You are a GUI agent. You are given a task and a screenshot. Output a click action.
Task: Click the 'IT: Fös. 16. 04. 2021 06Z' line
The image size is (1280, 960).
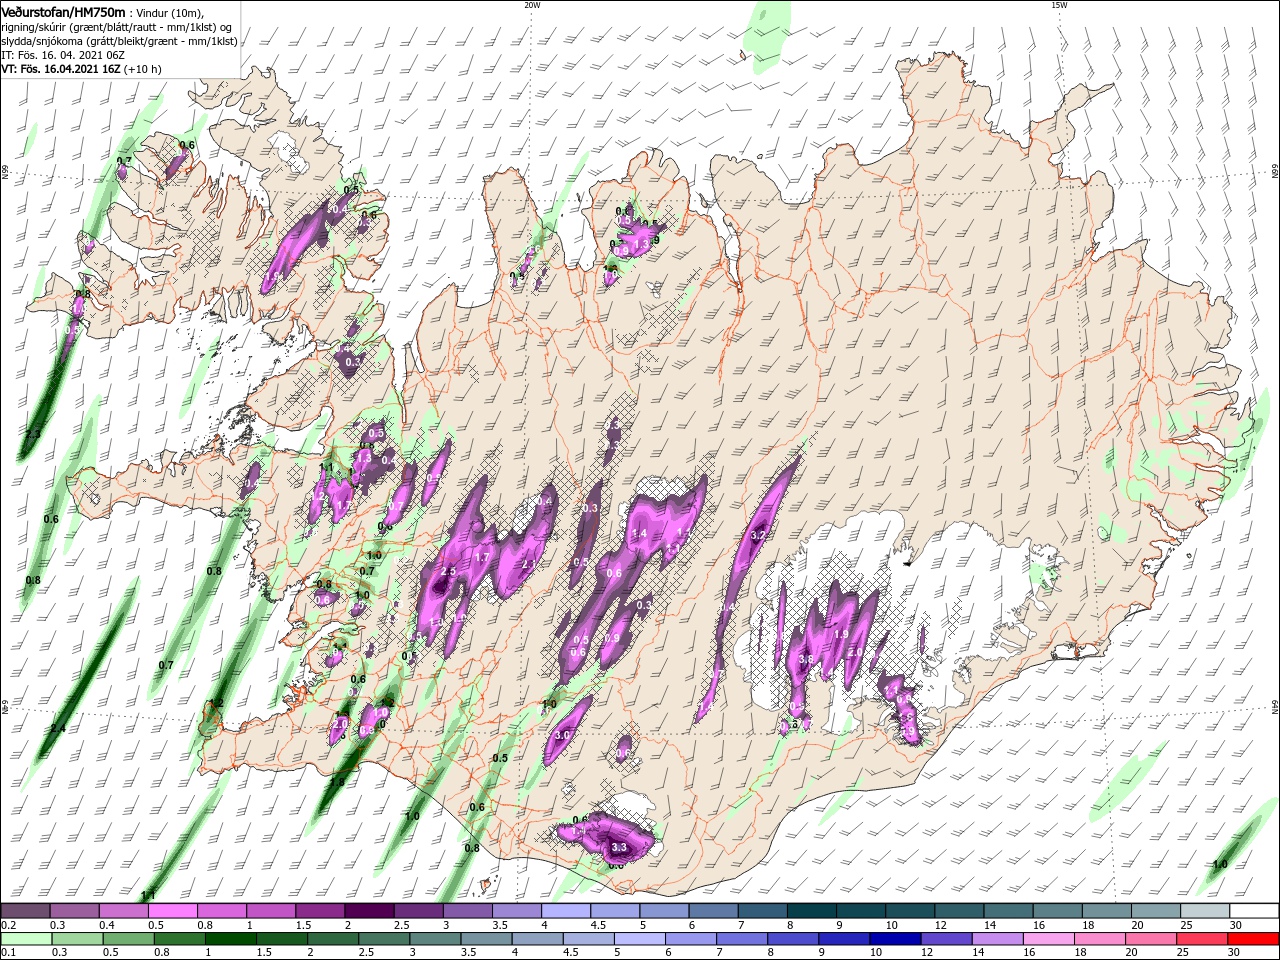[x=62, y=55]
